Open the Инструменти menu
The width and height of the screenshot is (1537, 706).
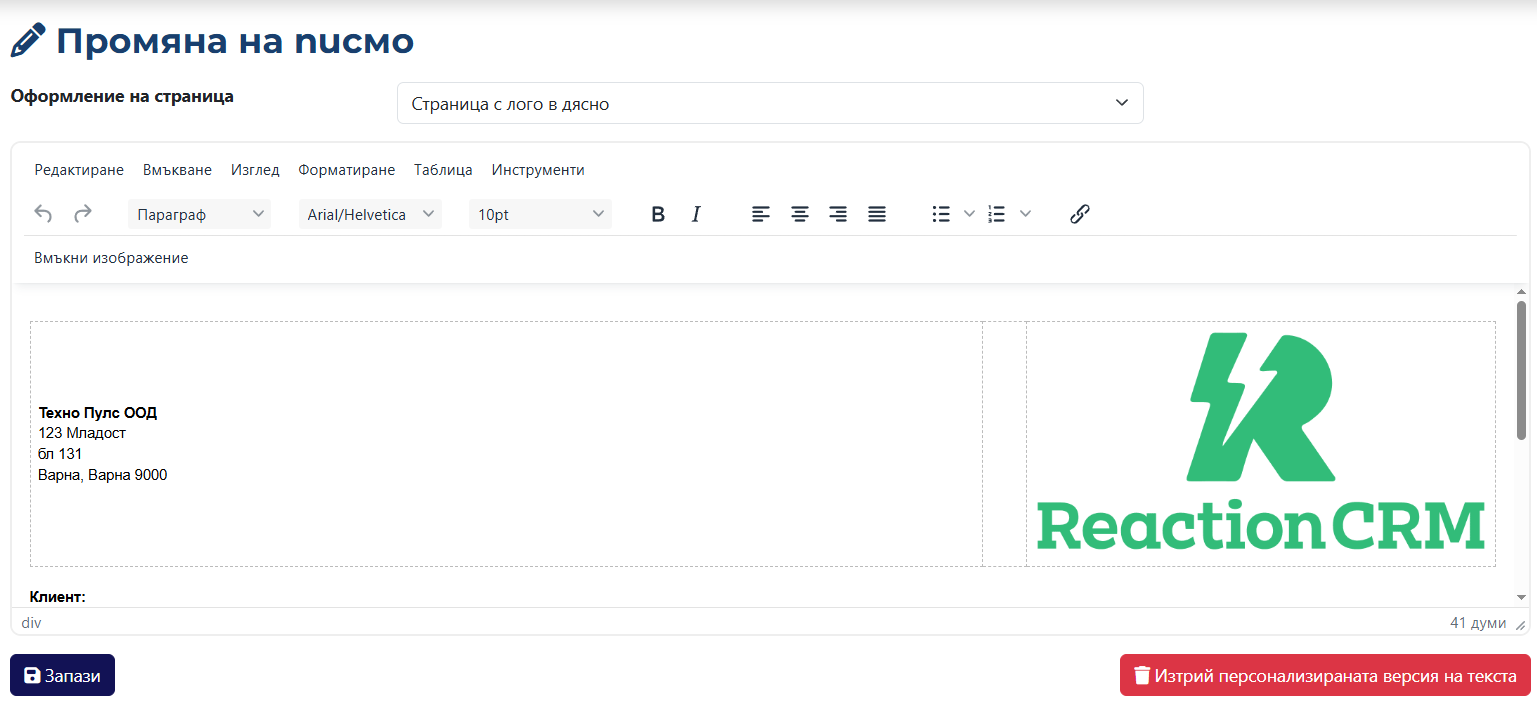pos(538,170)
